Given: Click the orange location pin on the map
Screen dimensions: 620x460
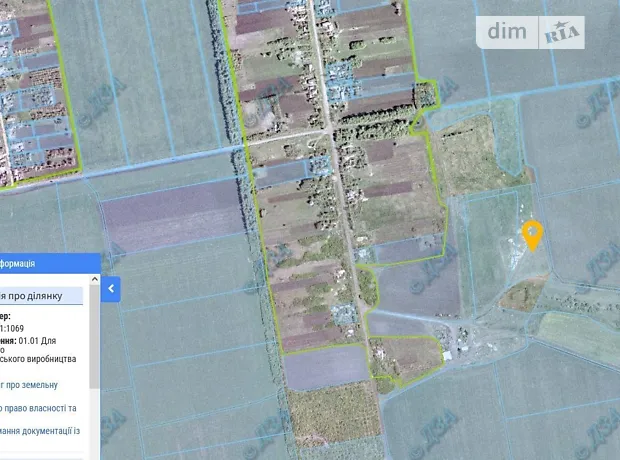Looking at the screenshot, I should click(x=532, y=234).
